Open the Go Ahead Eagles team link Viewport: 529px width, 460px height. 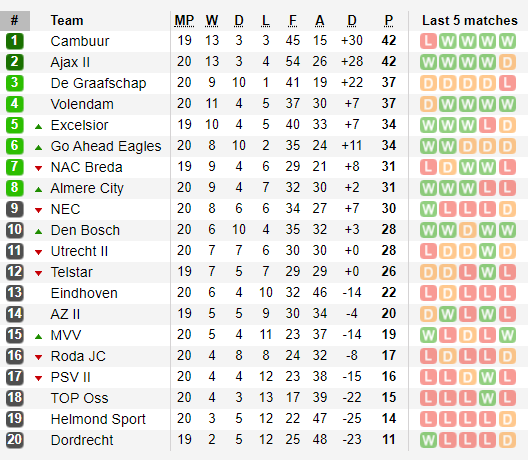point(106,146)
